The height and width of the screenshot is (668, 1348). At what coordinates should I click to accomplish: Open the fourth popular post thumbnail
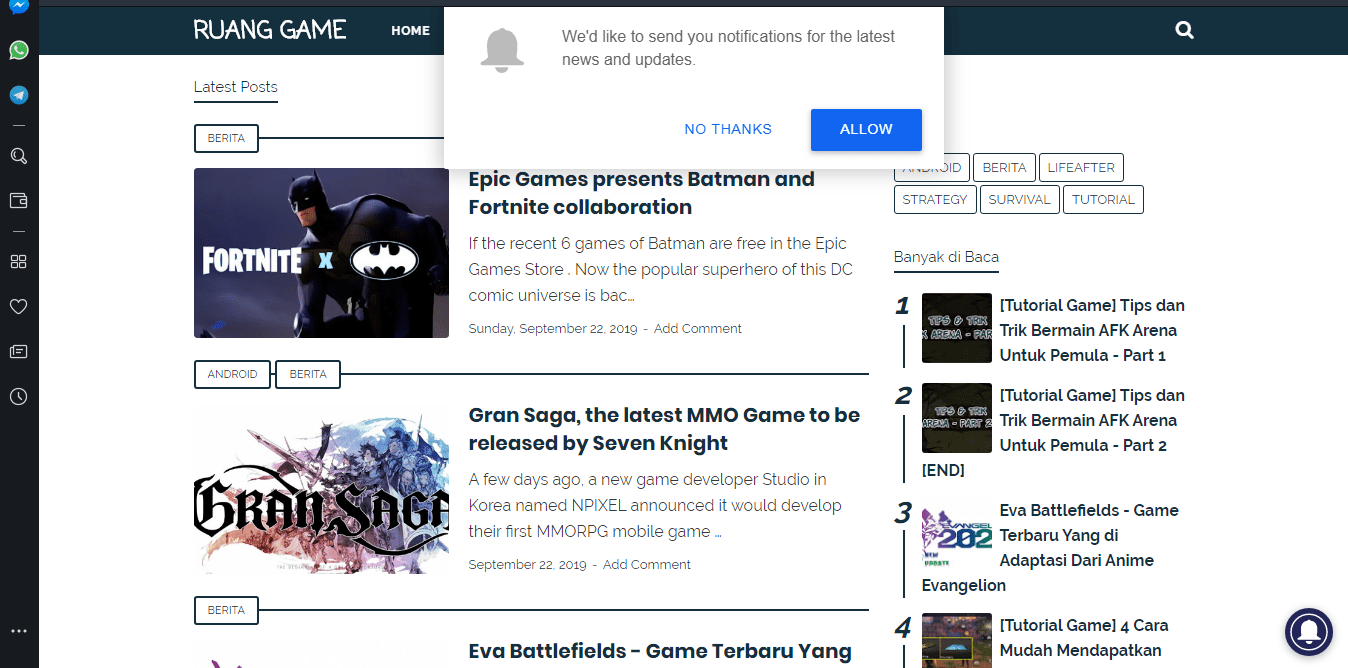pos(957,640)
